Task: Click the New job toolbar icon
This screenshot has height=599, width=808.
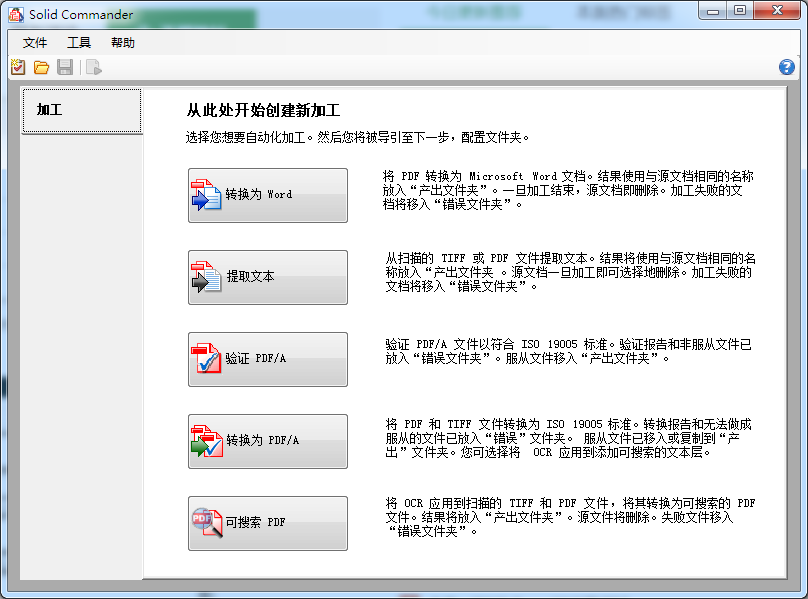Action: (x=18, y=67)
